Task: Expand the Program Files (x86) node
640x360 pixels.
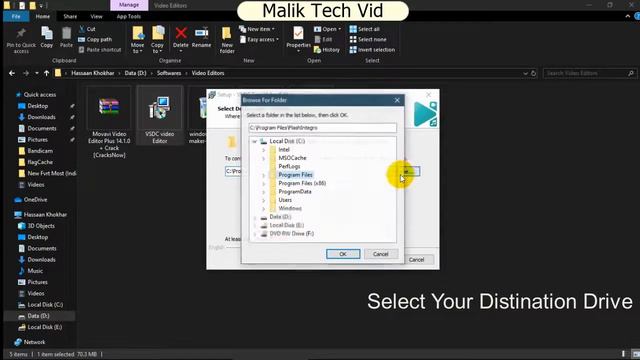Action: pyautogui.click(x=264, y=183)
